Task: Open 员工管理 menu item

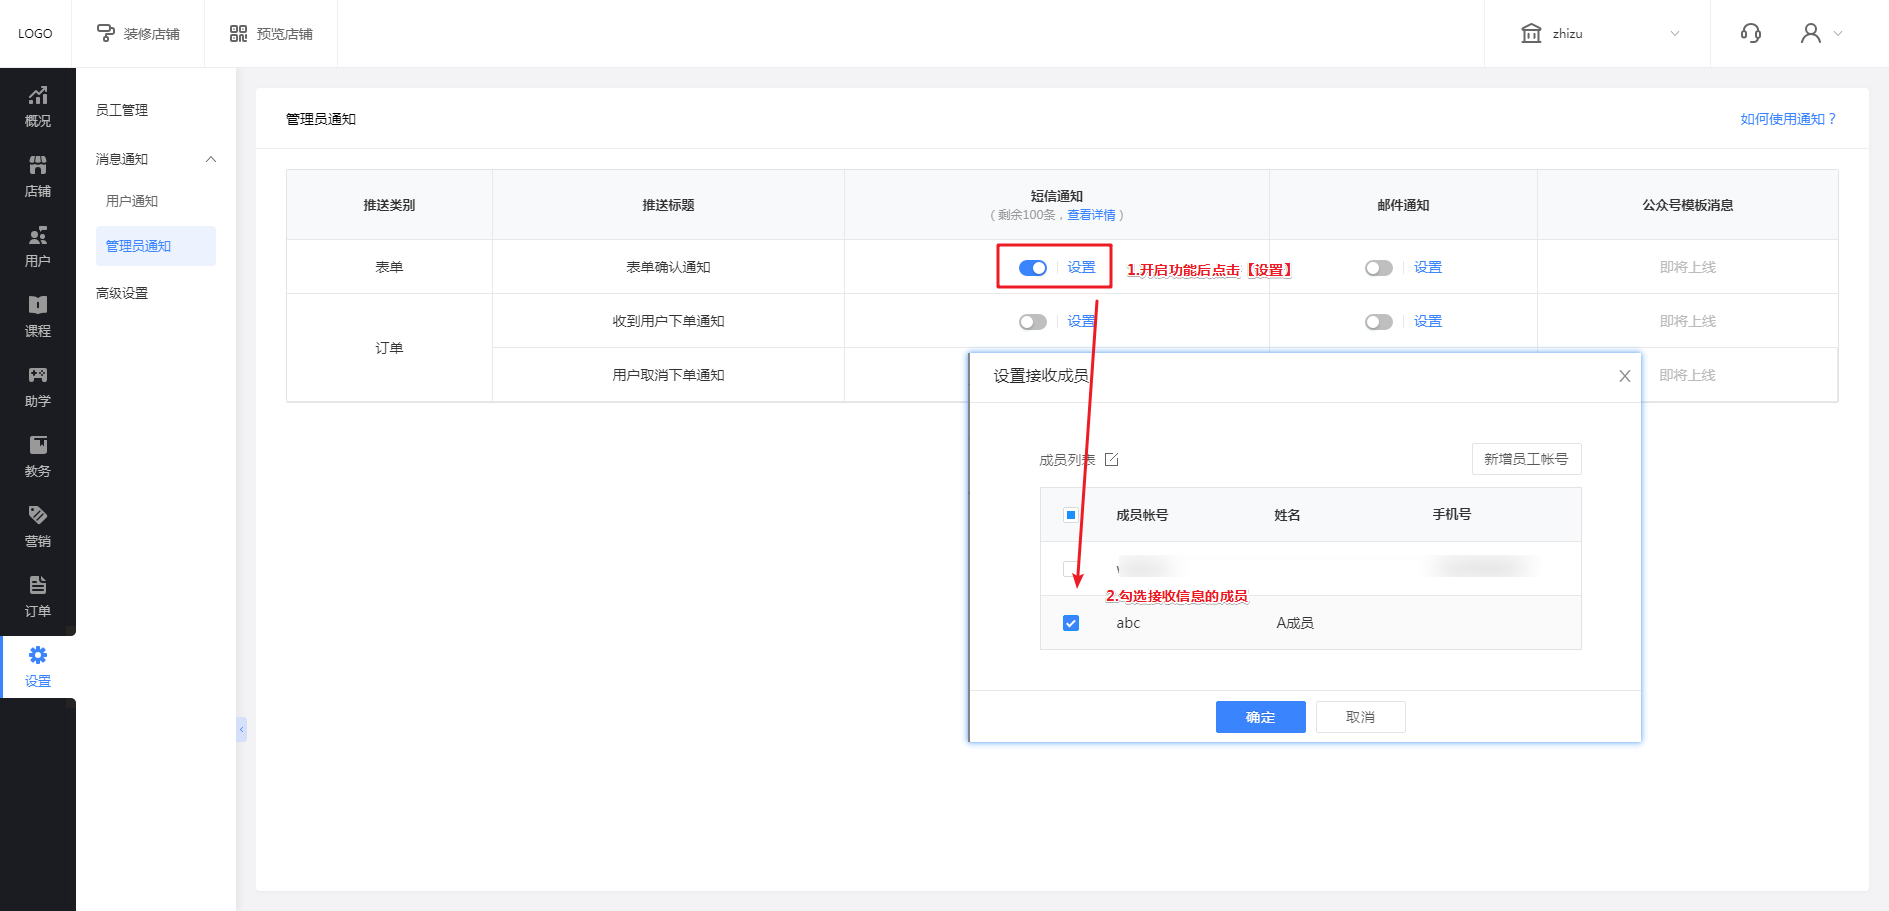Action: pyautogui.click(x=122, y=110)
